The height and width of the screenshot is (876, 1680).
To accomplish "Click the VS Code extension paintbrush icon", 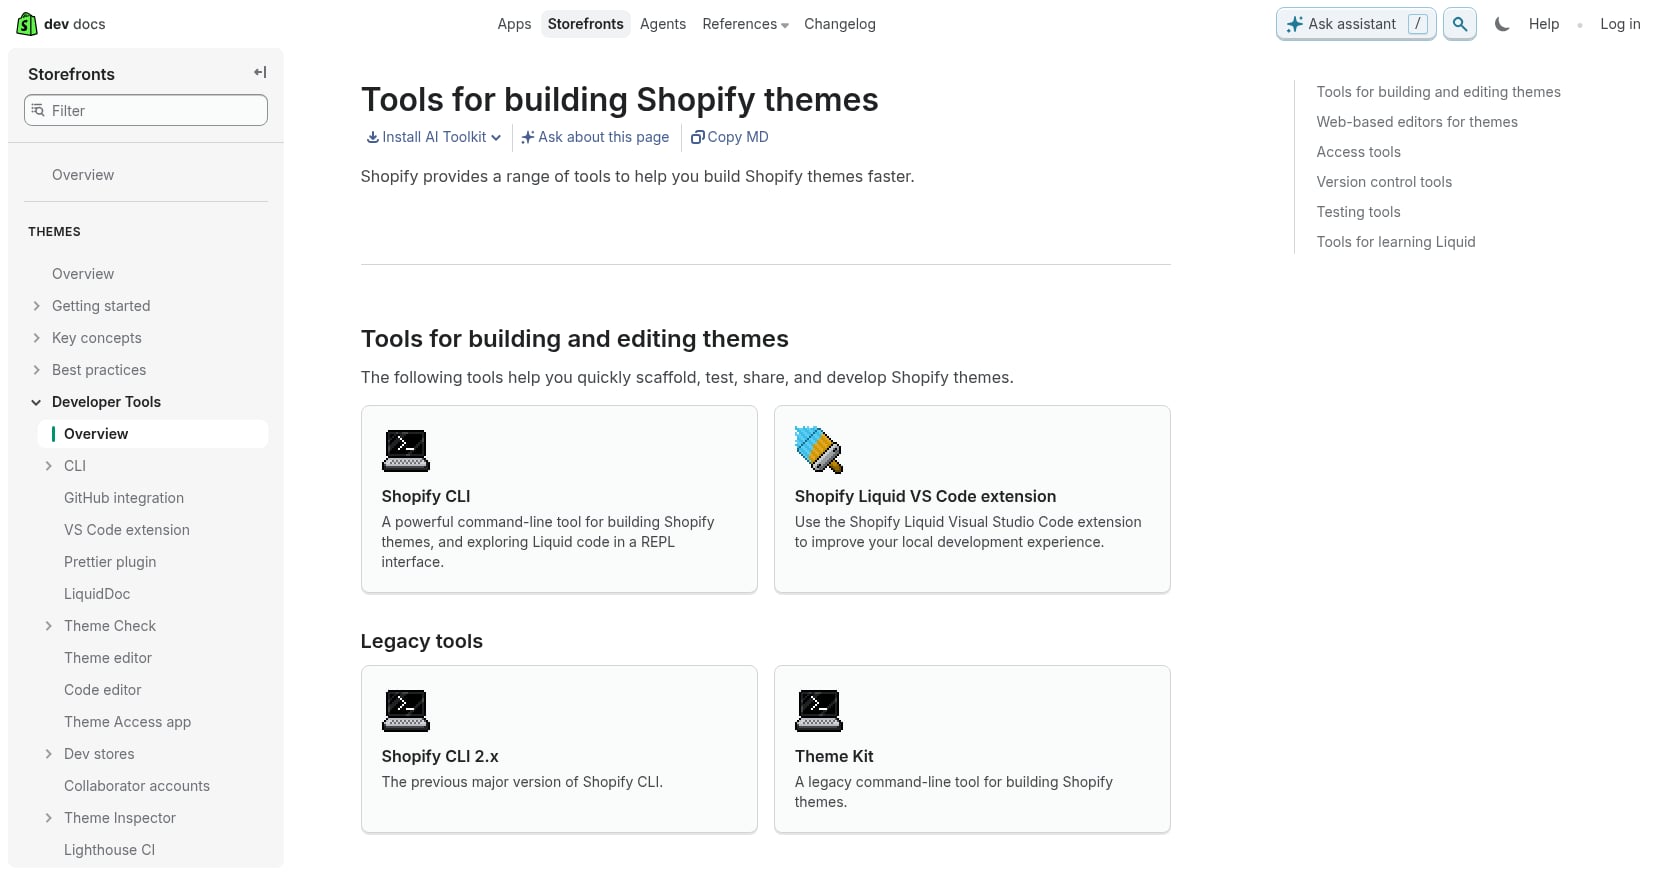I will pos(819,449).
